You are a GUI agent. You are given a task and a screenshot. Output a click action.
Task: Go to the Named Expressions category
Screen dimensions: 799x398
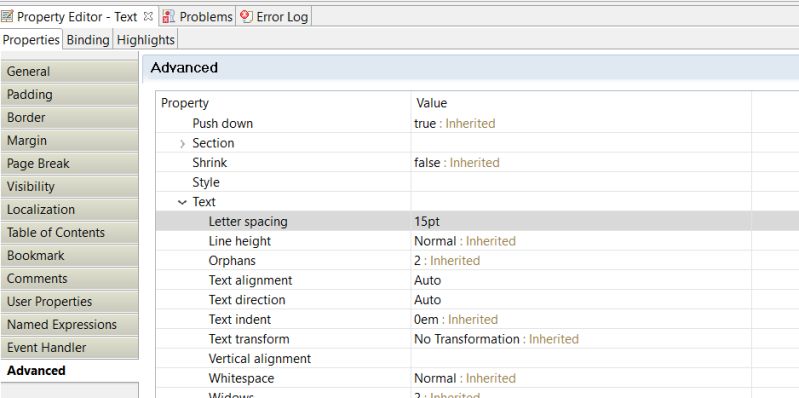tap(69, 325)
